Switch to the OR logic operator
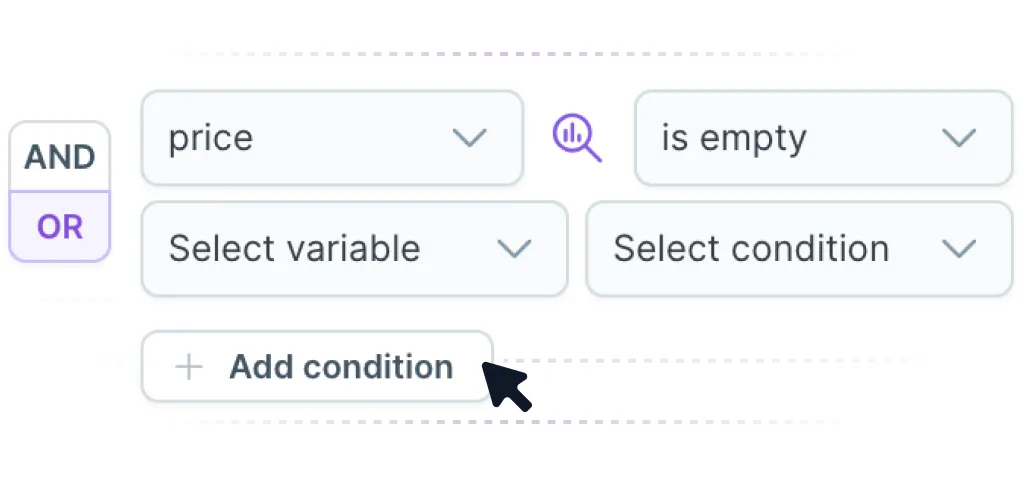Image resolution: width=1024 pixels, height=480 pixels. (59, 227)
